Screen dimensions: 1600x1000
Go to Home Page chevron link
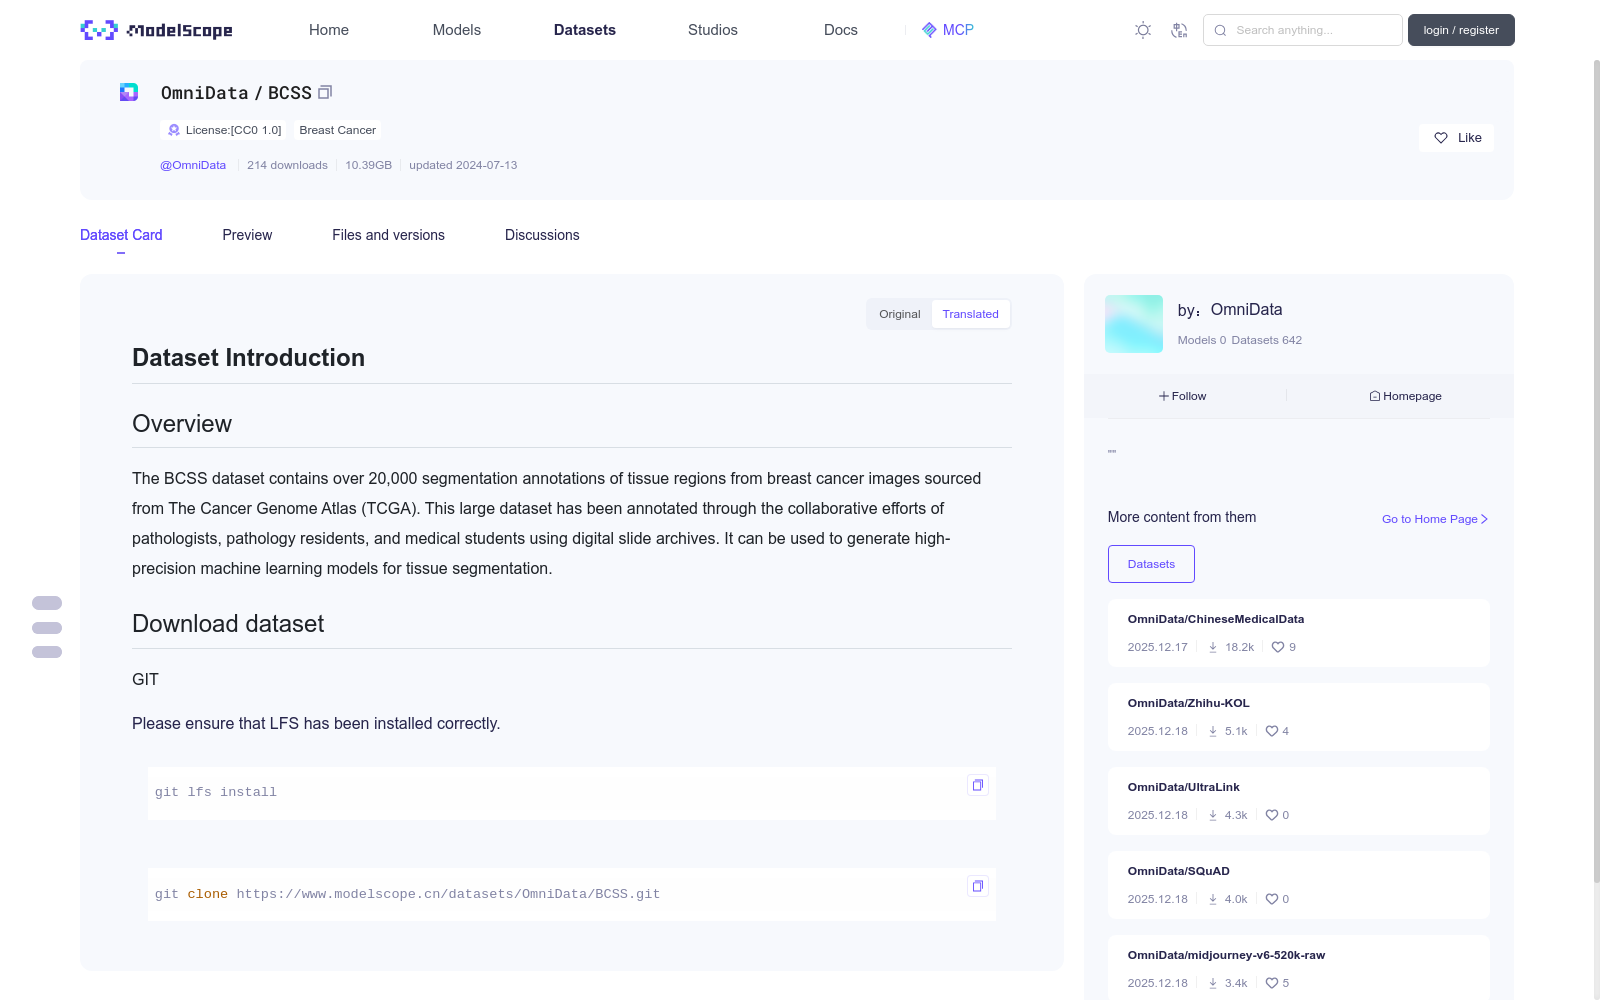coord(1435,519)
